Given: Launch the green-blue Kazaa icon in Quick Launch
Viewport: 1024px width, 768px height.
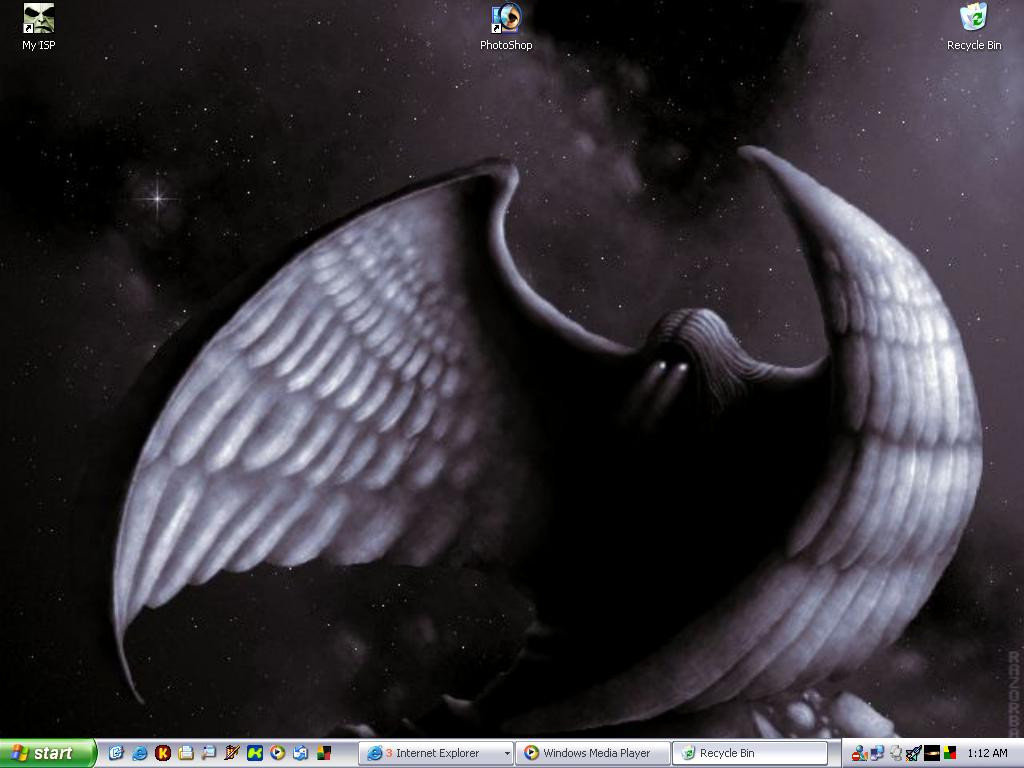Looking at the screenshot, I should tap(254, 753).
